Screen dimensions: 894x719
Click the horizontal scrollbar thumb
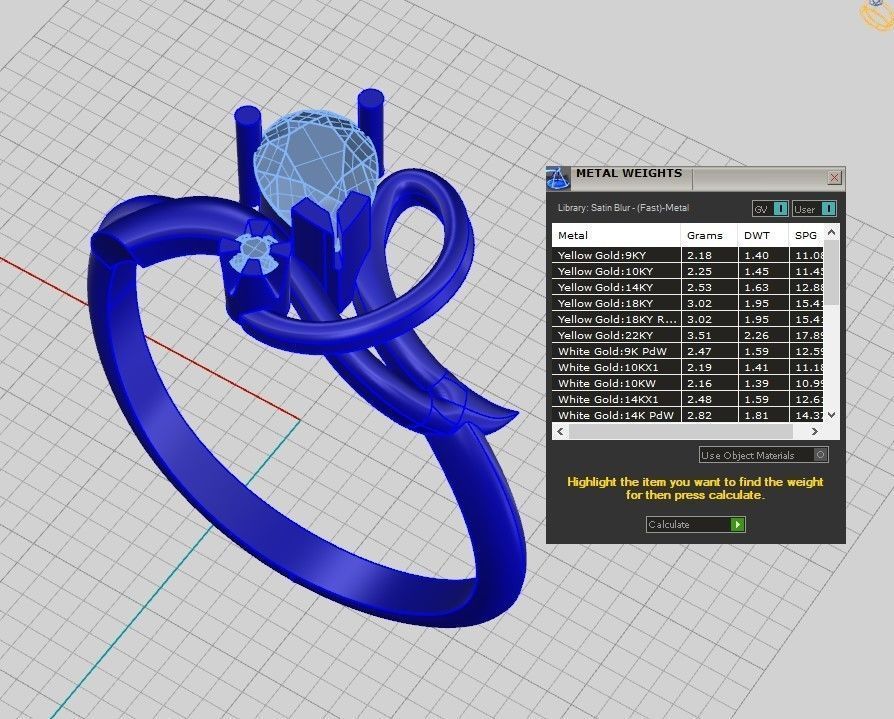681,432
